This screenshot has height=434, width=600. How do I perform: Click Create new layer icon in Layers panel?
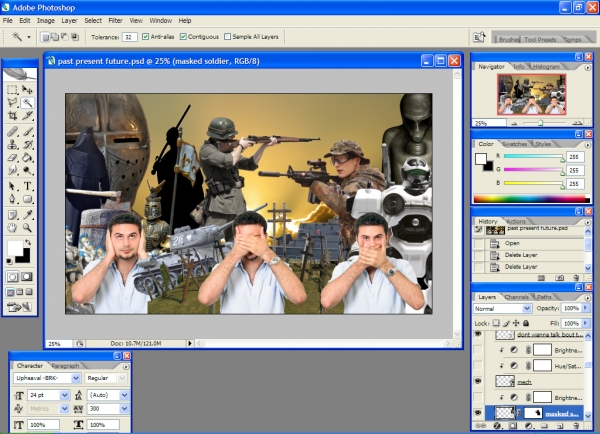560,426
